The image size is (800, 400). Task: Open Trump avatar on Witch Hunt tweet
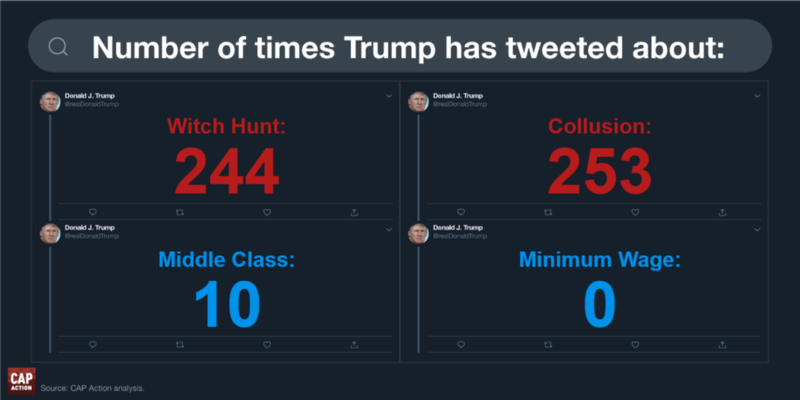(x=50, y=102)
